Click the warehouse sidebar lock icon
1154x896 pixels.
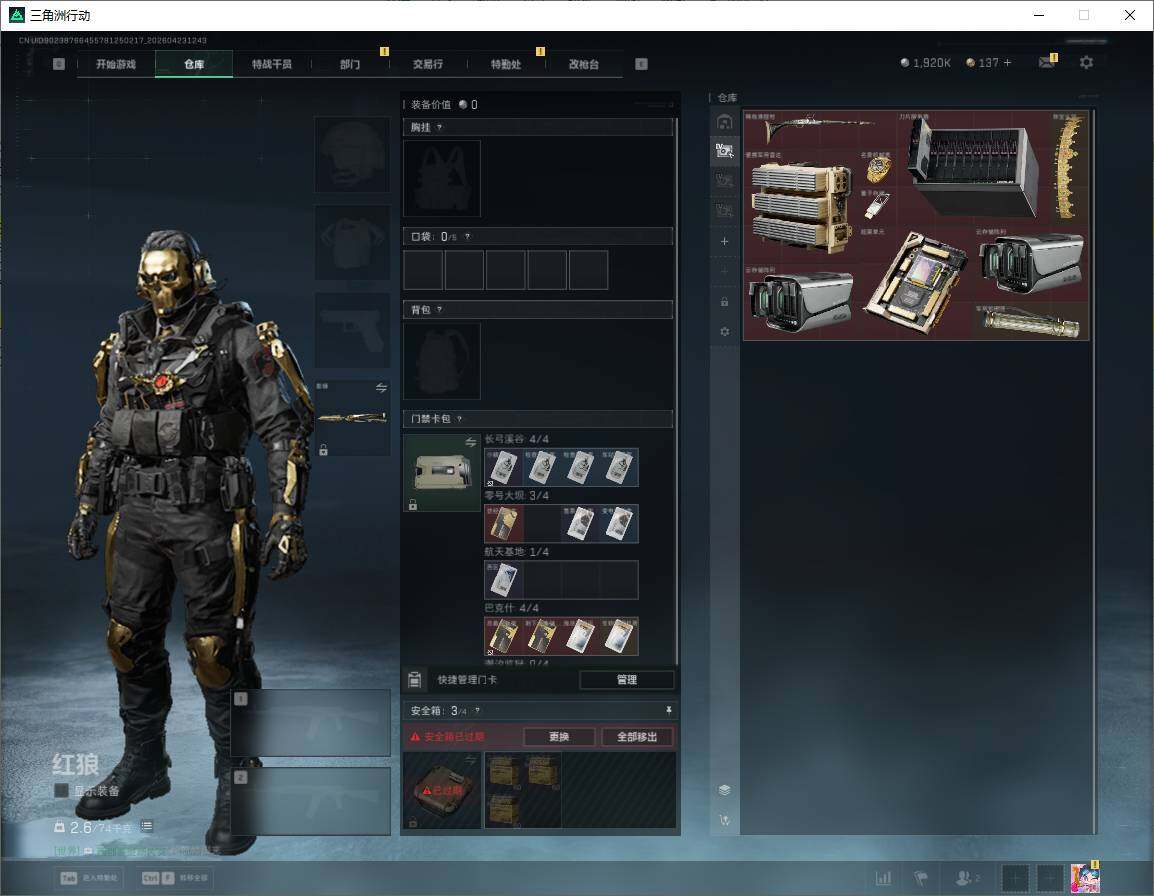[x=724, y=302]
